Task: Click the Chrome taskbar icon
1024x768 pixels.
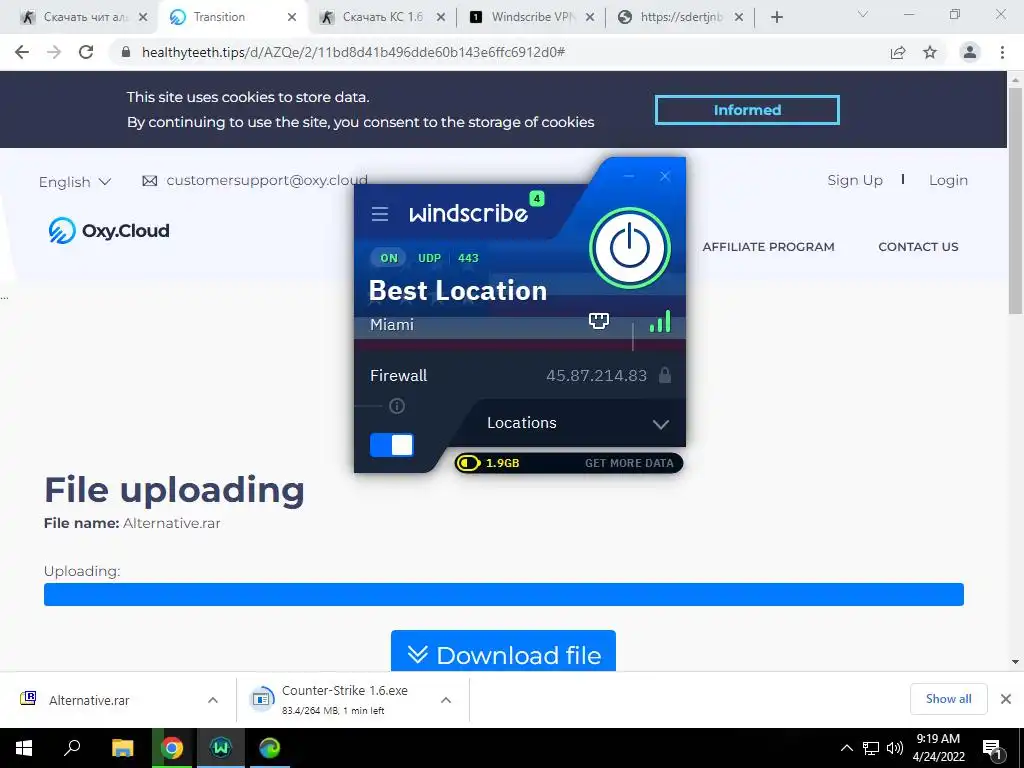Action: (x=172, y=748)
